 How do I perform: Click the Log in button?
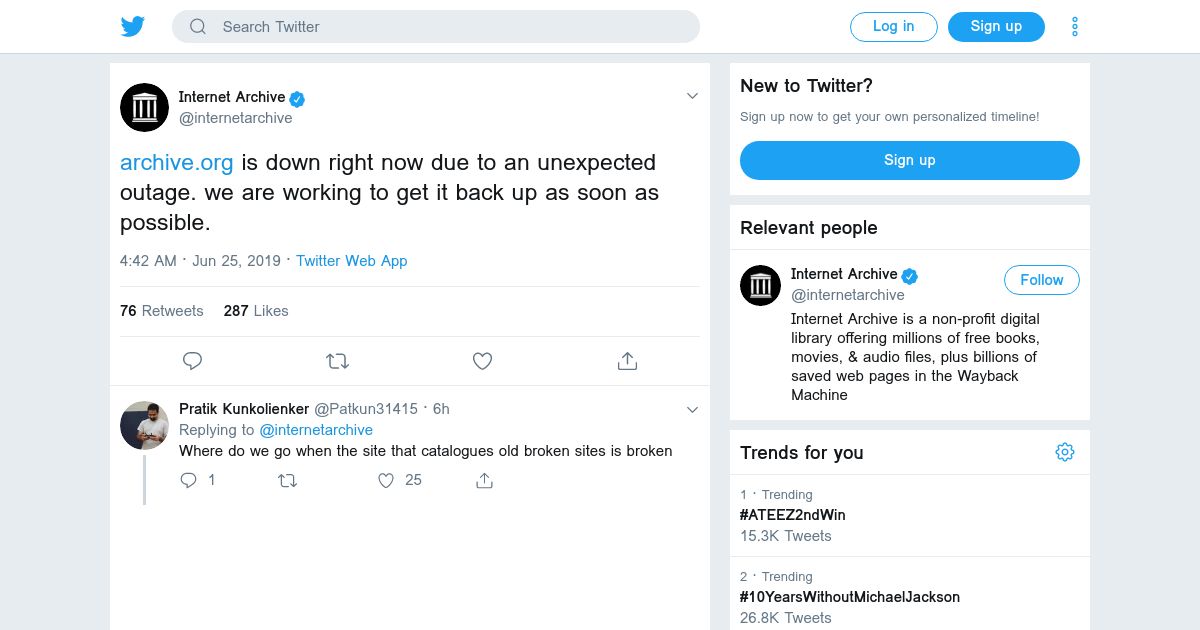click(x=893, y=27)
